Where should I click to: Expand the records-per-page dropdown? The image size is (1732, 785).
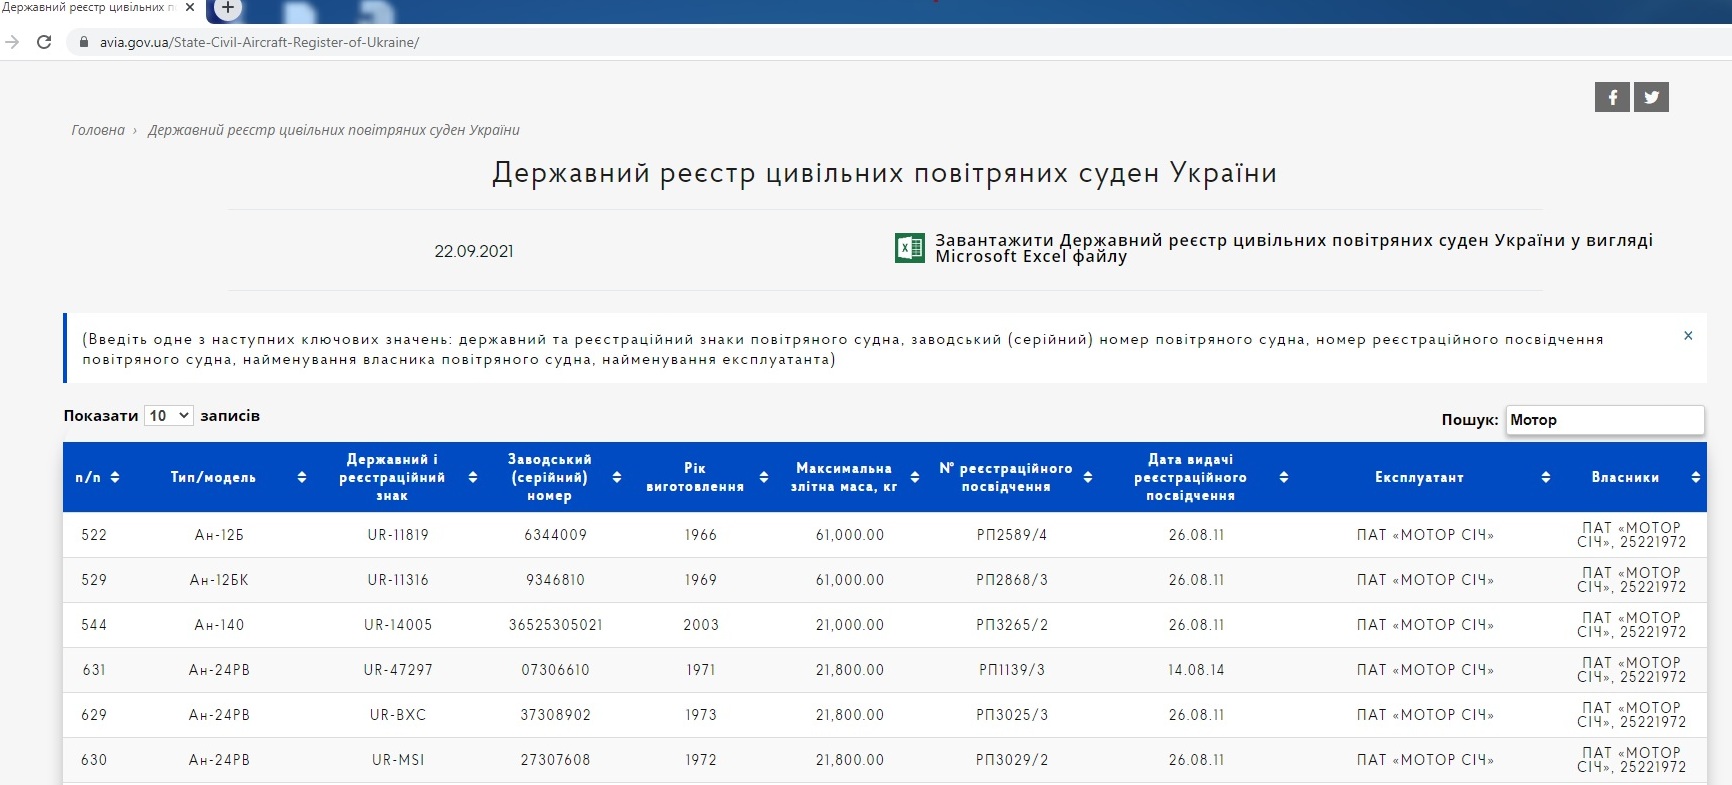168,415
